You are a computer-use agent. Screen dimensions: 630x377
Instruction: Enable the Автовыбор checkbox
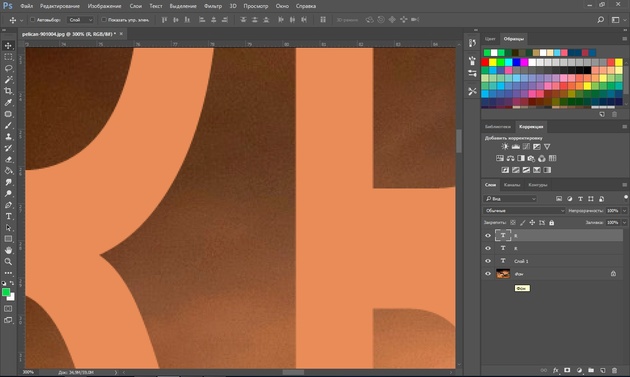point(33,20)
